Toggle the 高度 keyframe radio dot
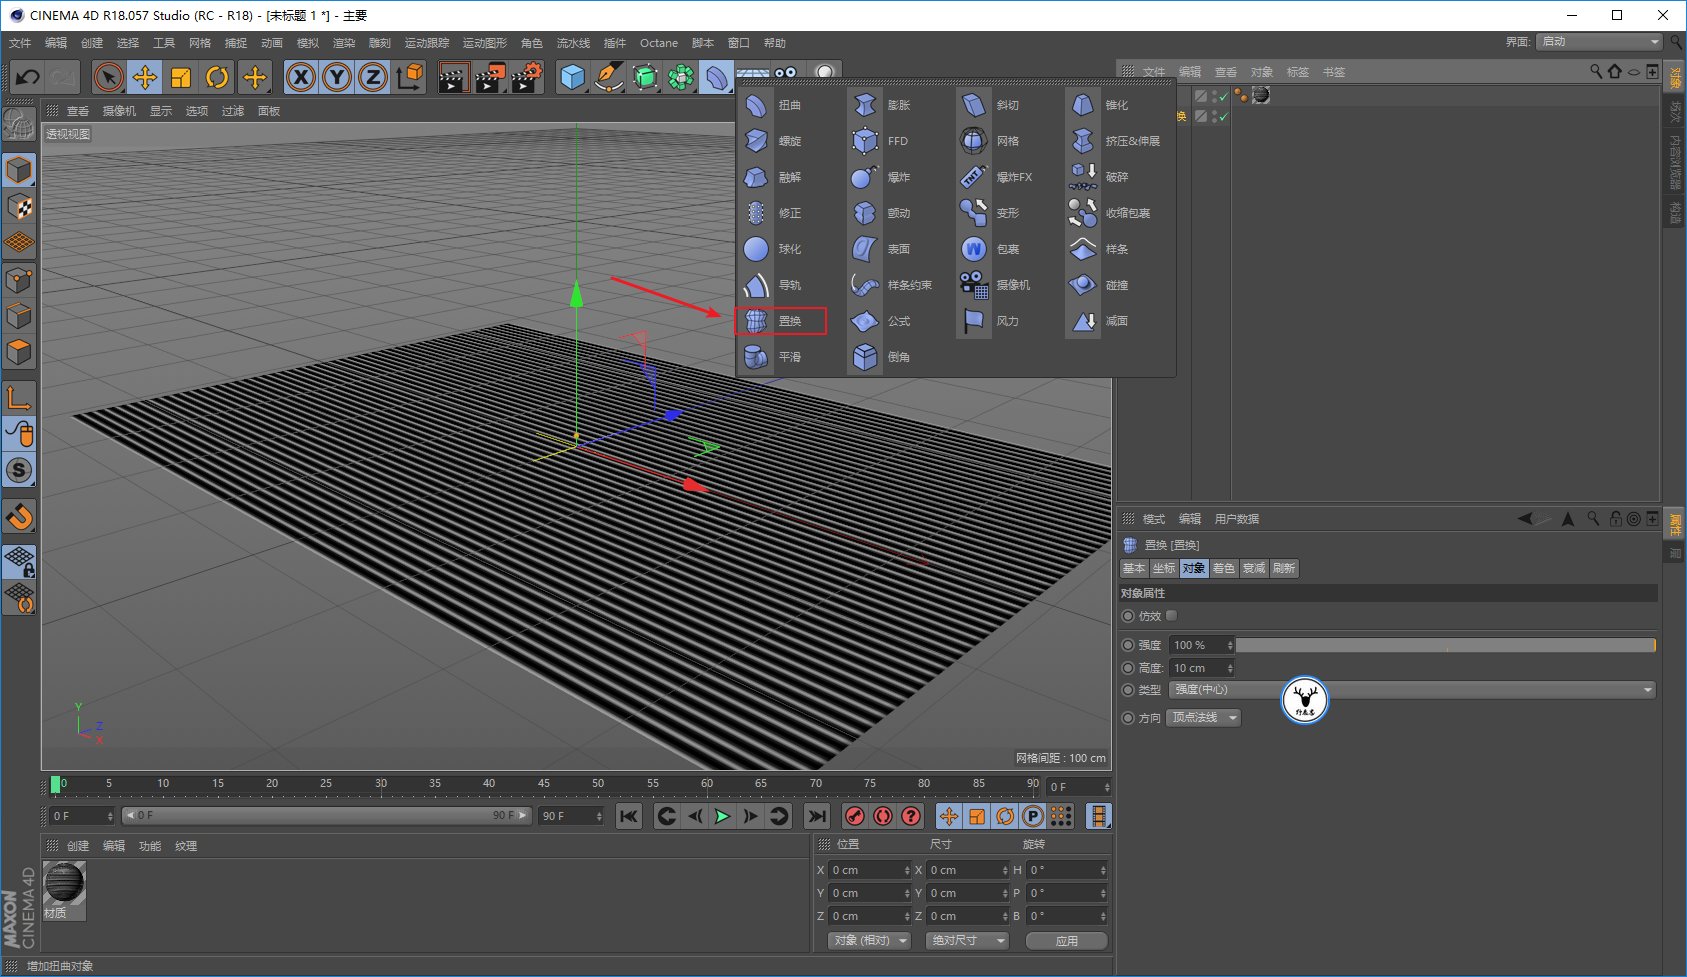The image size is (1687, 977). 1128,668
